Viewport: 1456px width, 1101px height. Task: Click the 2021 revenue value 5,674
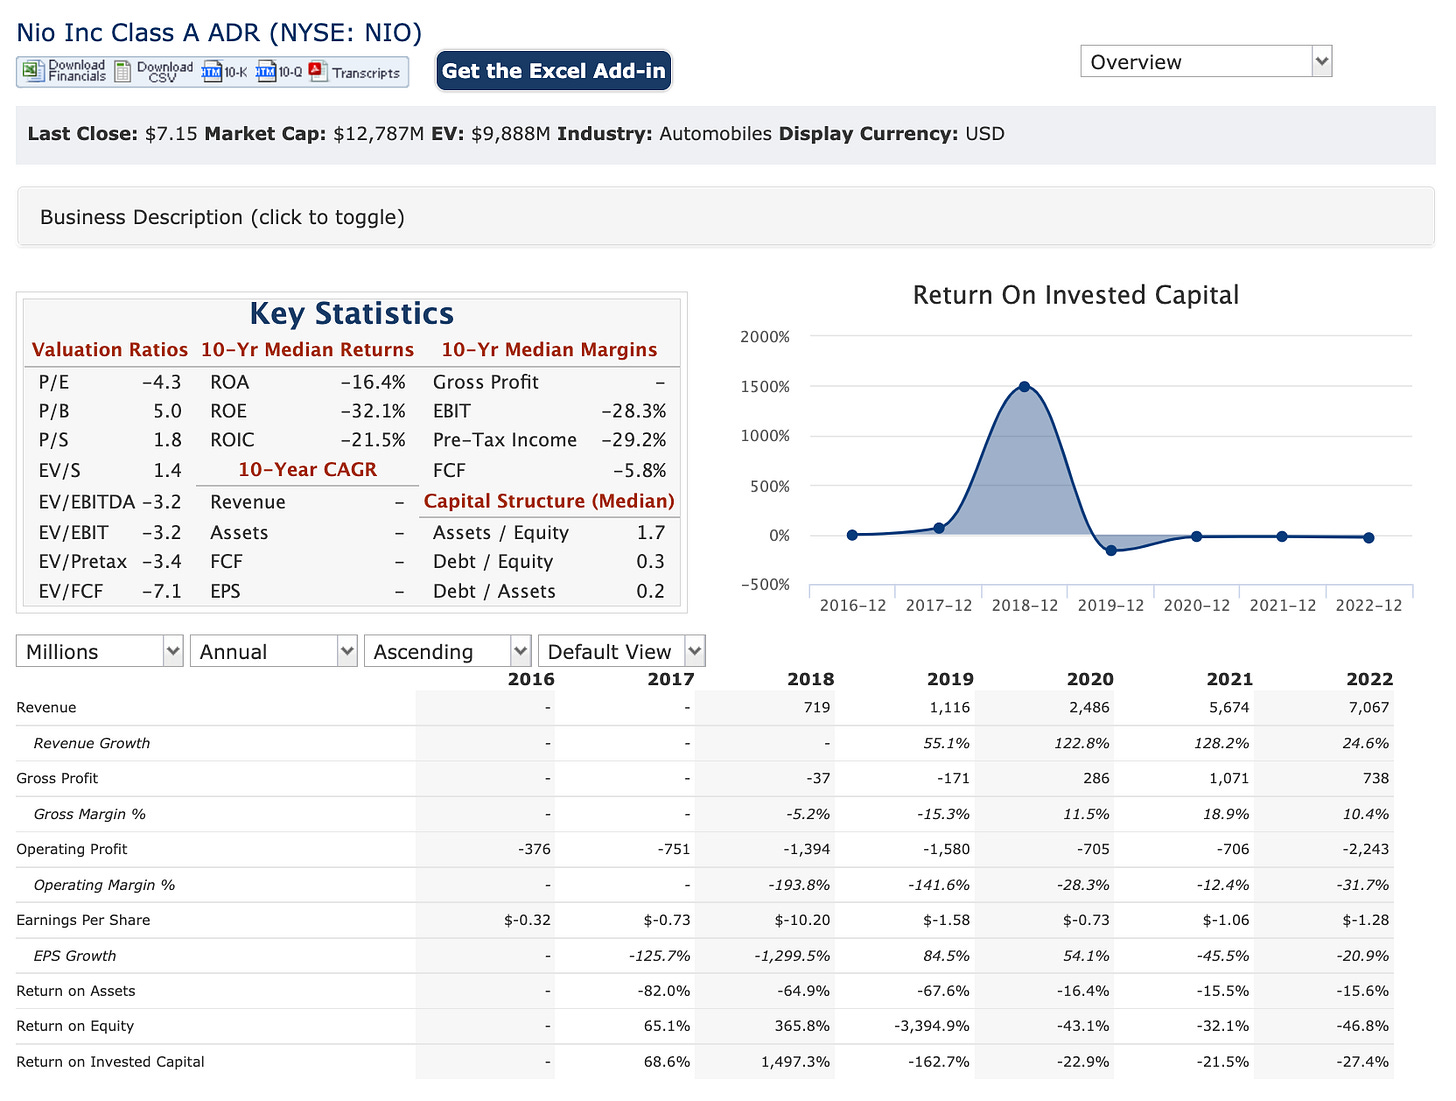coord(1229,707)
